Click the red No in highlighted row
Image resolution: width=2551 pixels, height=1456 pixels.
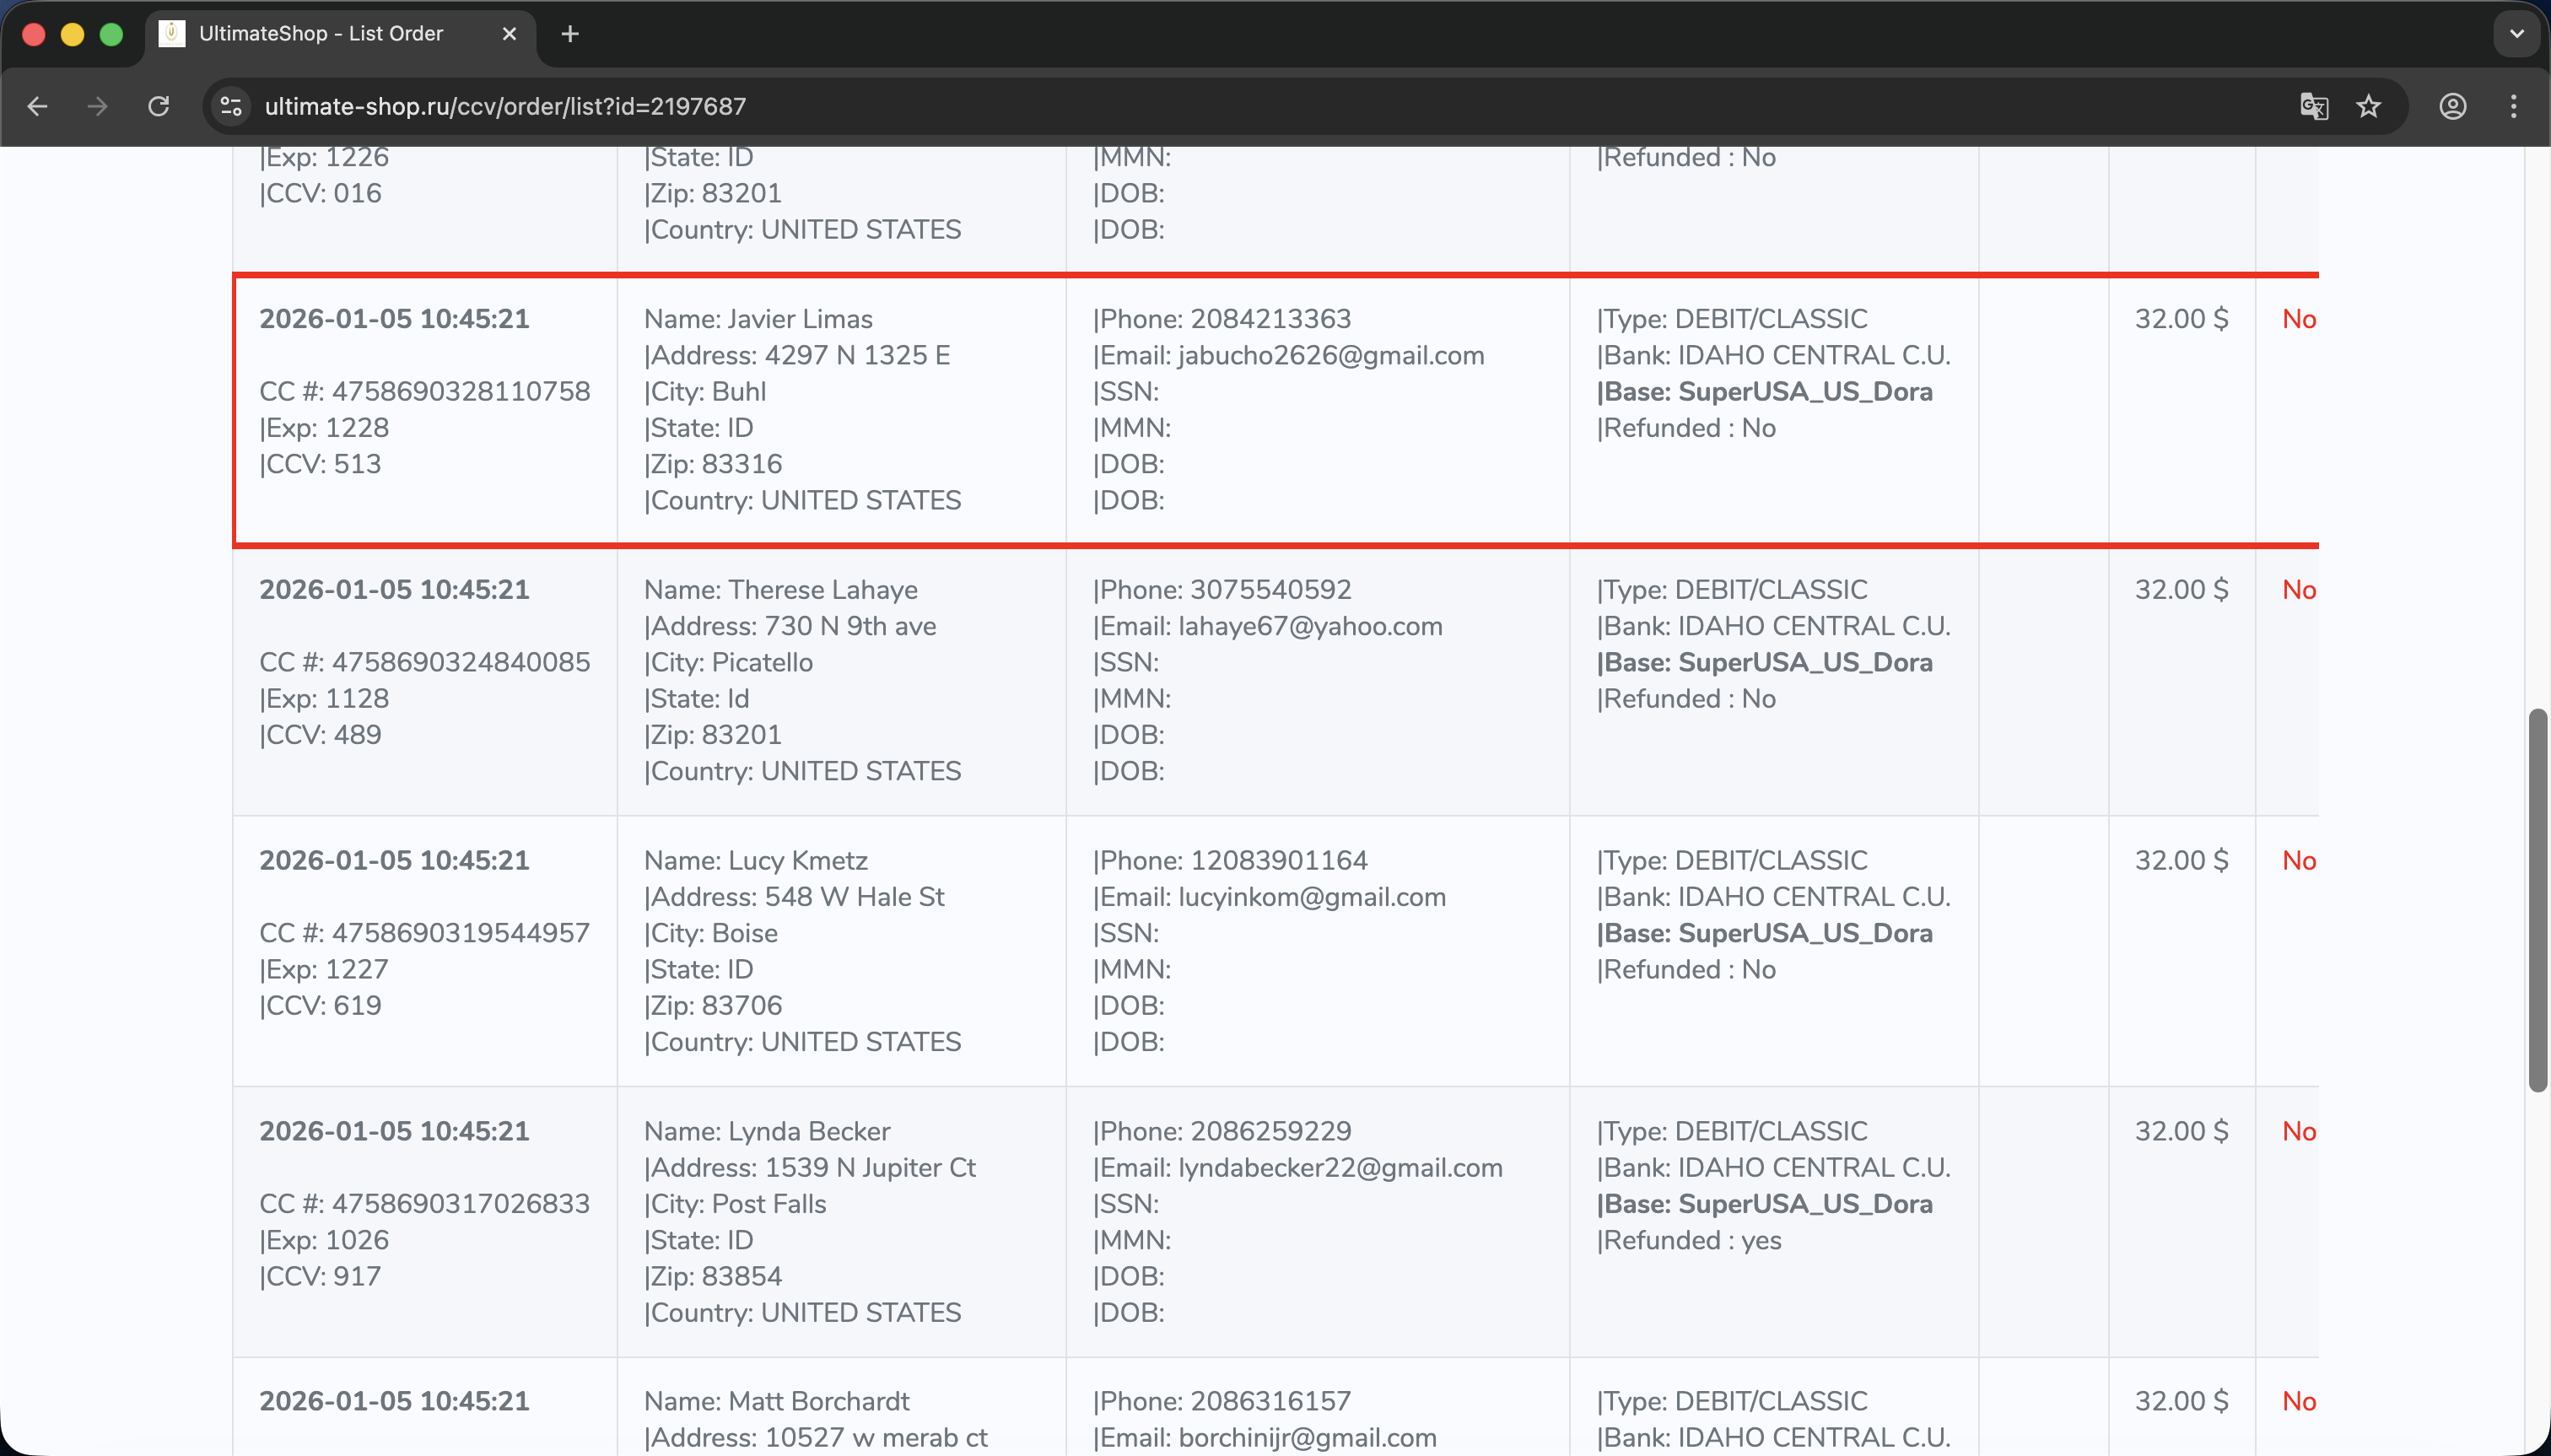(x=2298, y=319)
